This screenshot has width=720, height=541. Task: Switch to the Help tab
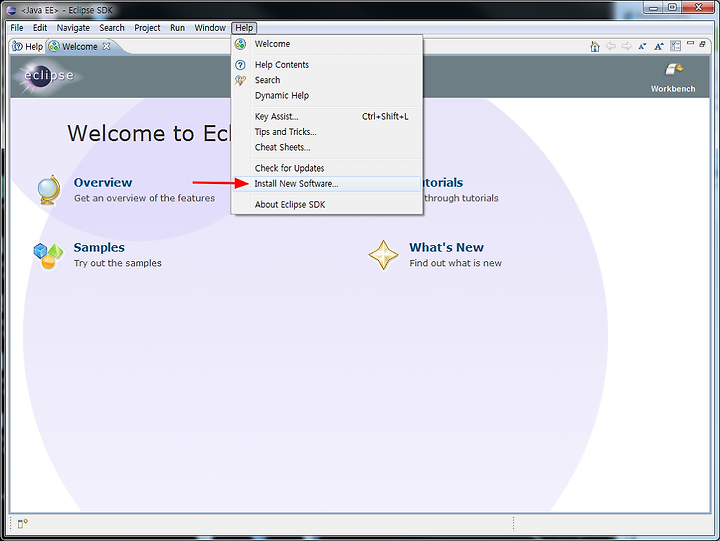pos(28,46)
